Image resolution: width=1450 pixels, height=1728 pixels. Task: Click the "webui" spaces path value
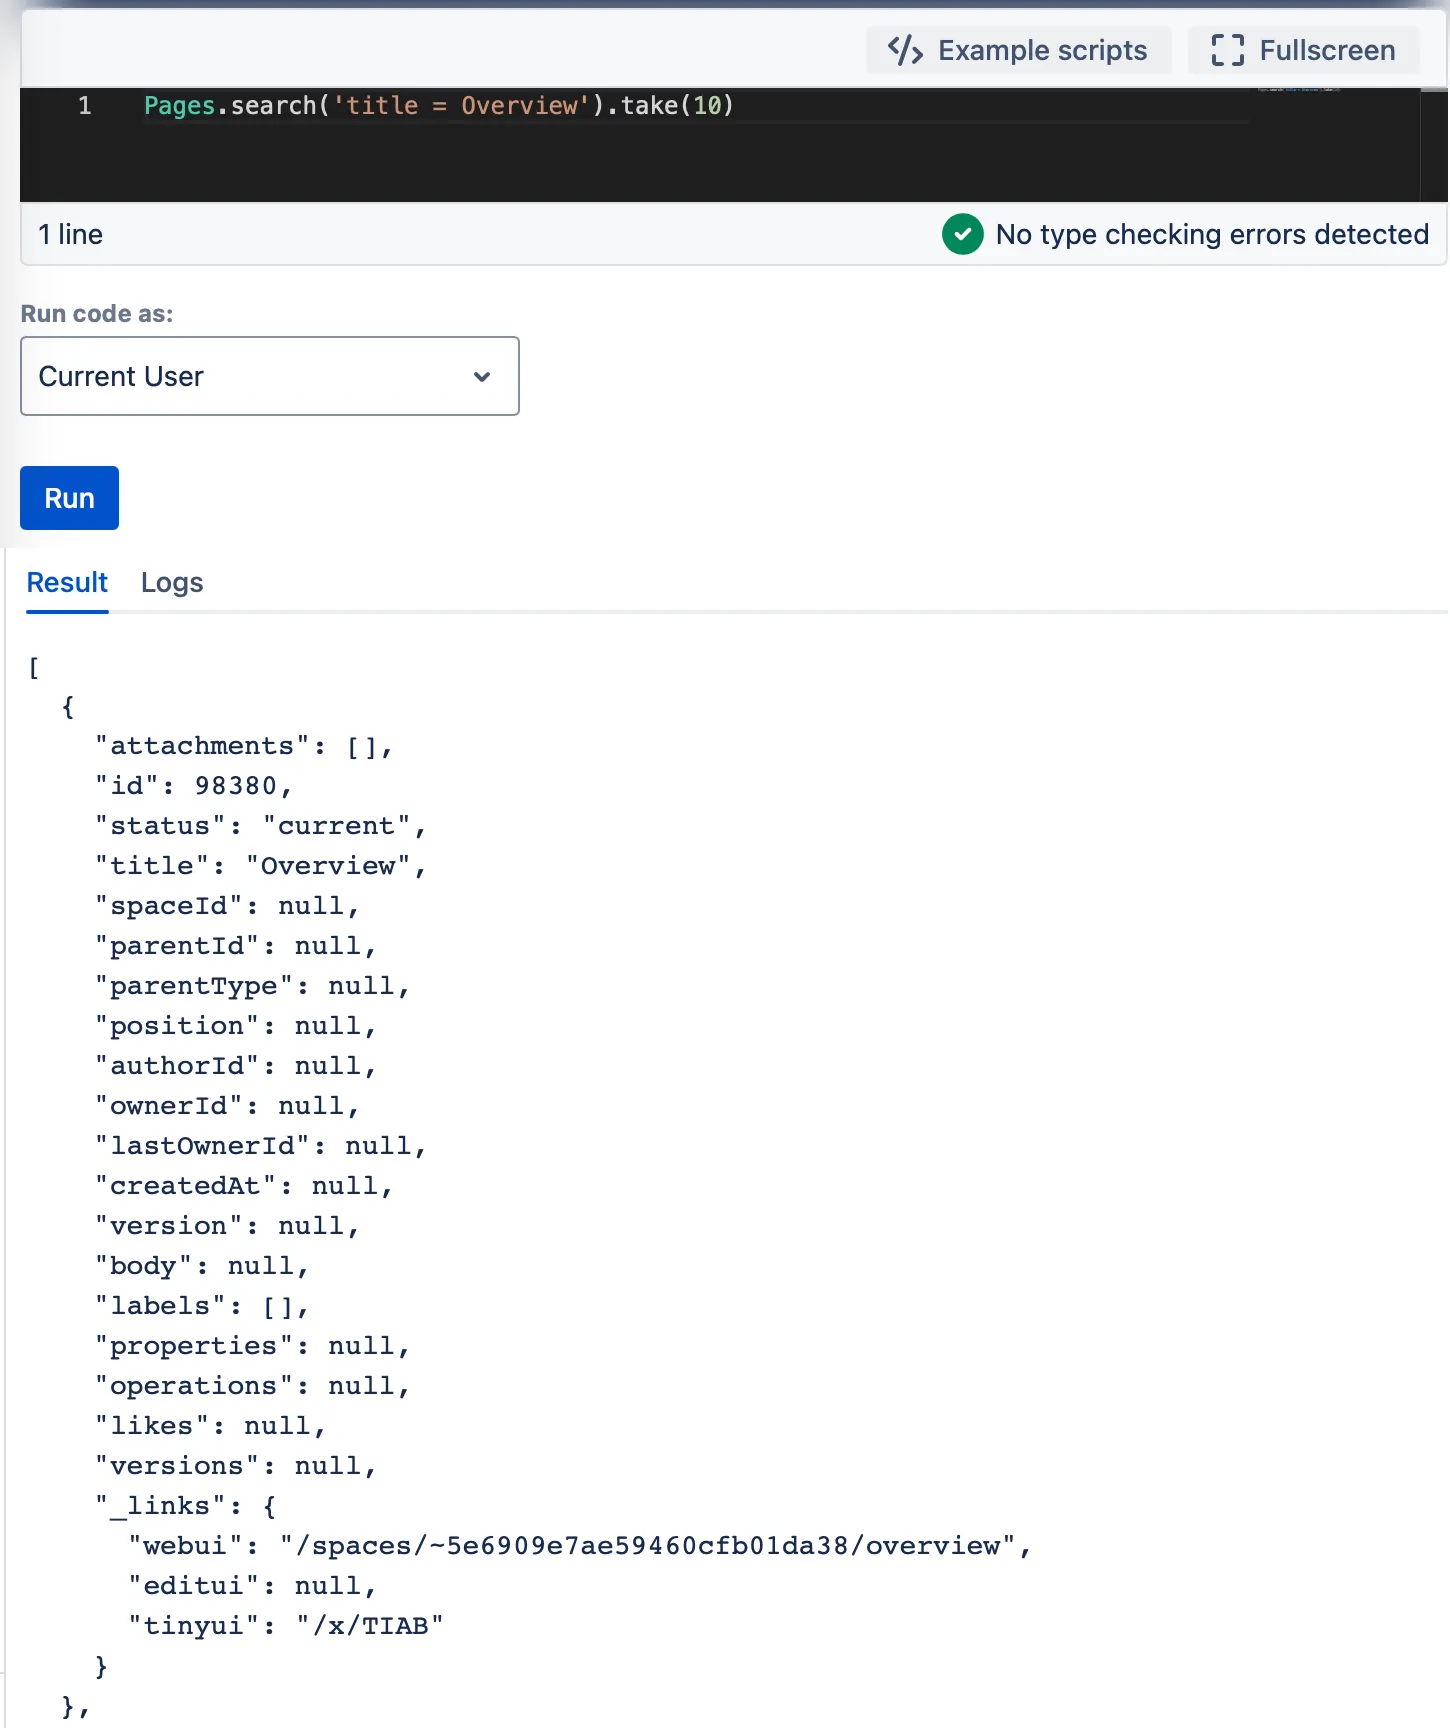(x=648, y=1546)
